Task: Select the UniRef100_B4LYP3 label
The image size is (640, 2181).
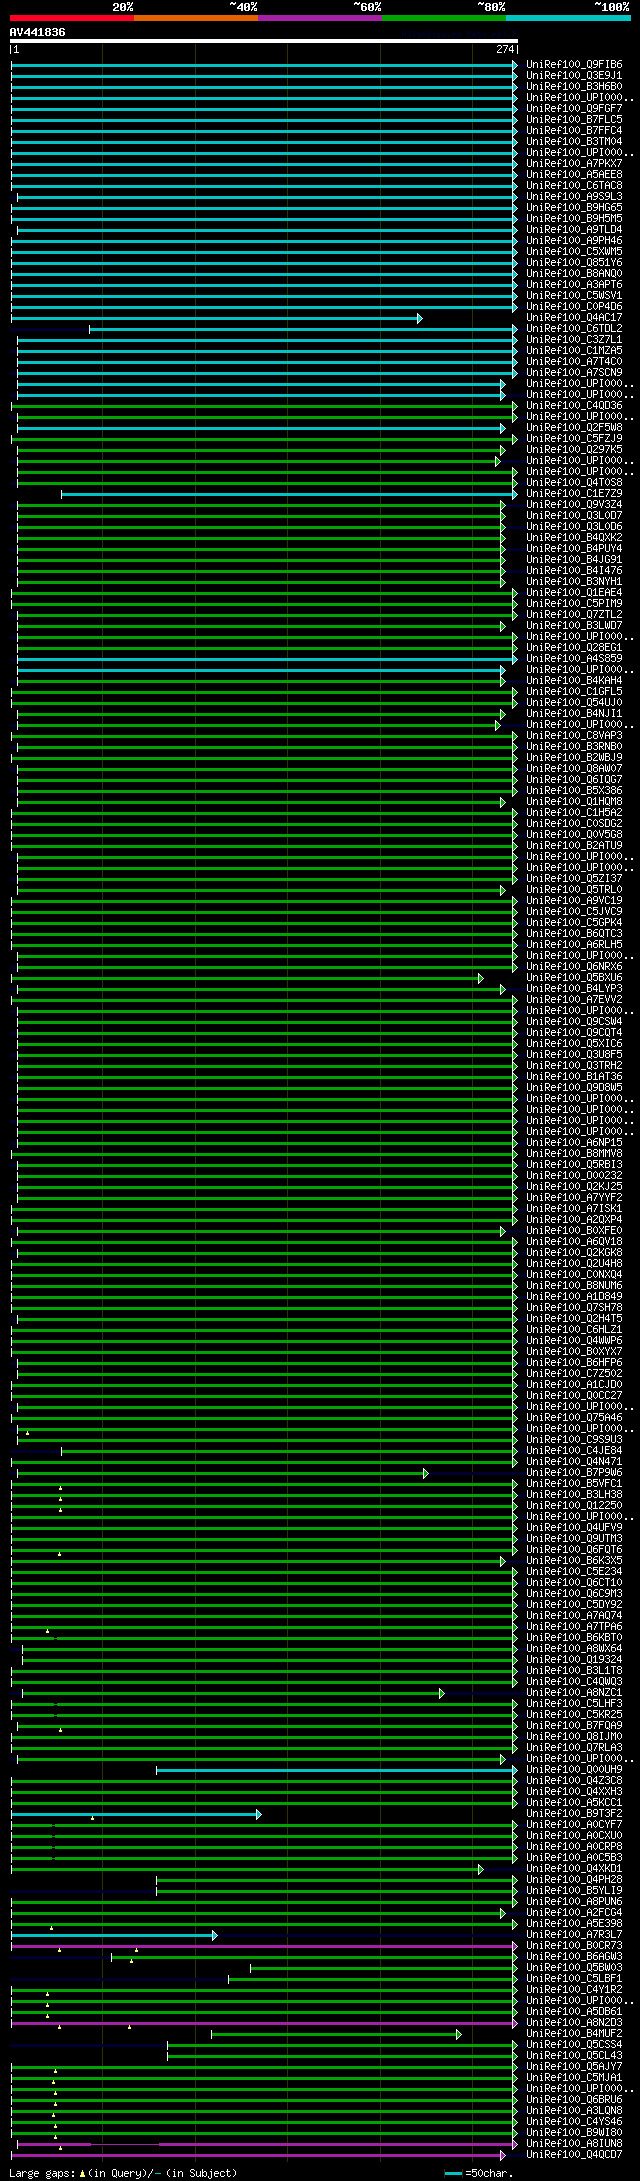Action: [574, 989]
